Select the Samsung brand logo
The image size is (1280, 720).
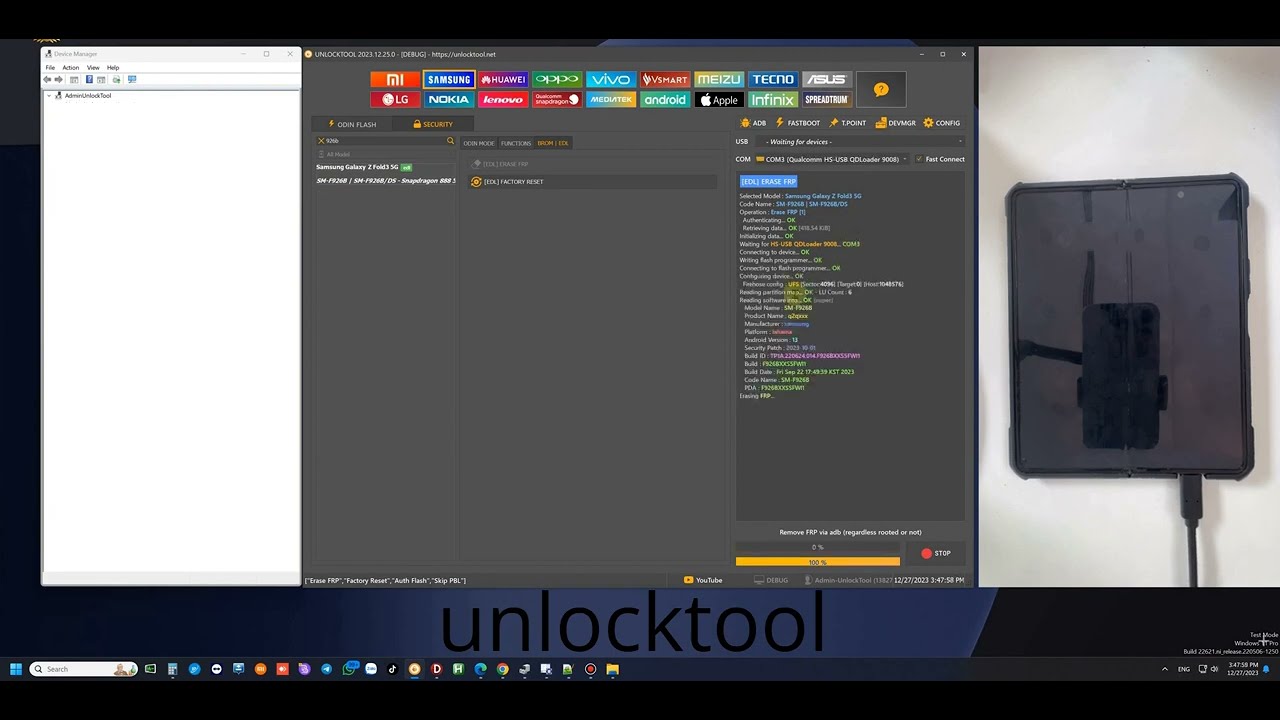[449, 79]
